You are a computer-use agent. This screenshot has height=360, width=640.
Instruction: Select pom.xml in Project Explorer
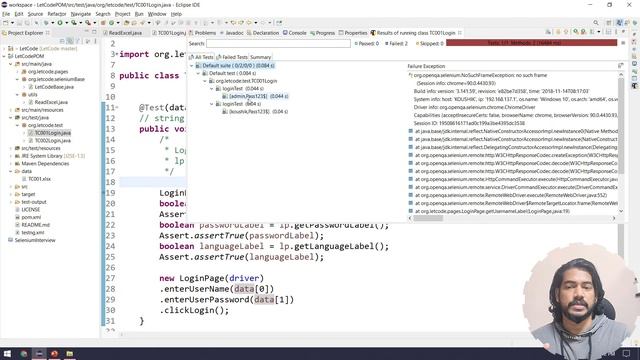point(31,217)
